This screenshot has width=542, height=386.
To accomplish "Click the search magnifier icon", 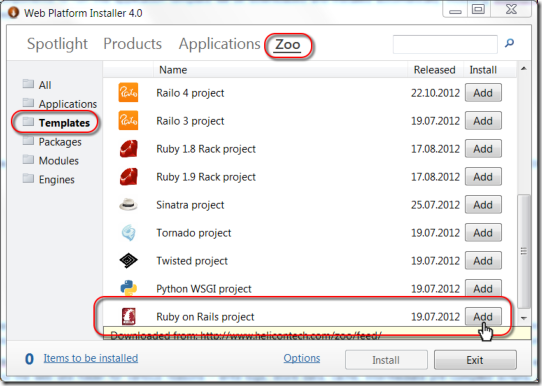I will (x=509, y=43).
